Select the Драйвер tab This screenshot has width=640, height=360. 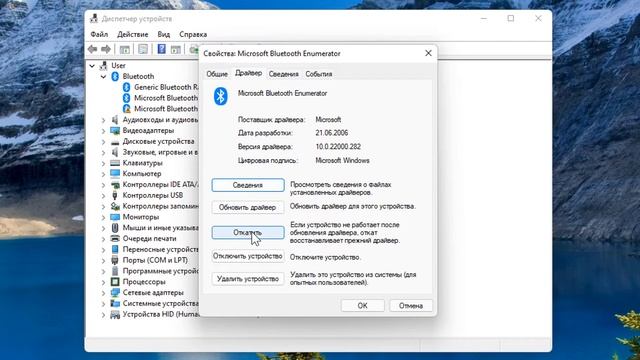[x=248, y=73]
